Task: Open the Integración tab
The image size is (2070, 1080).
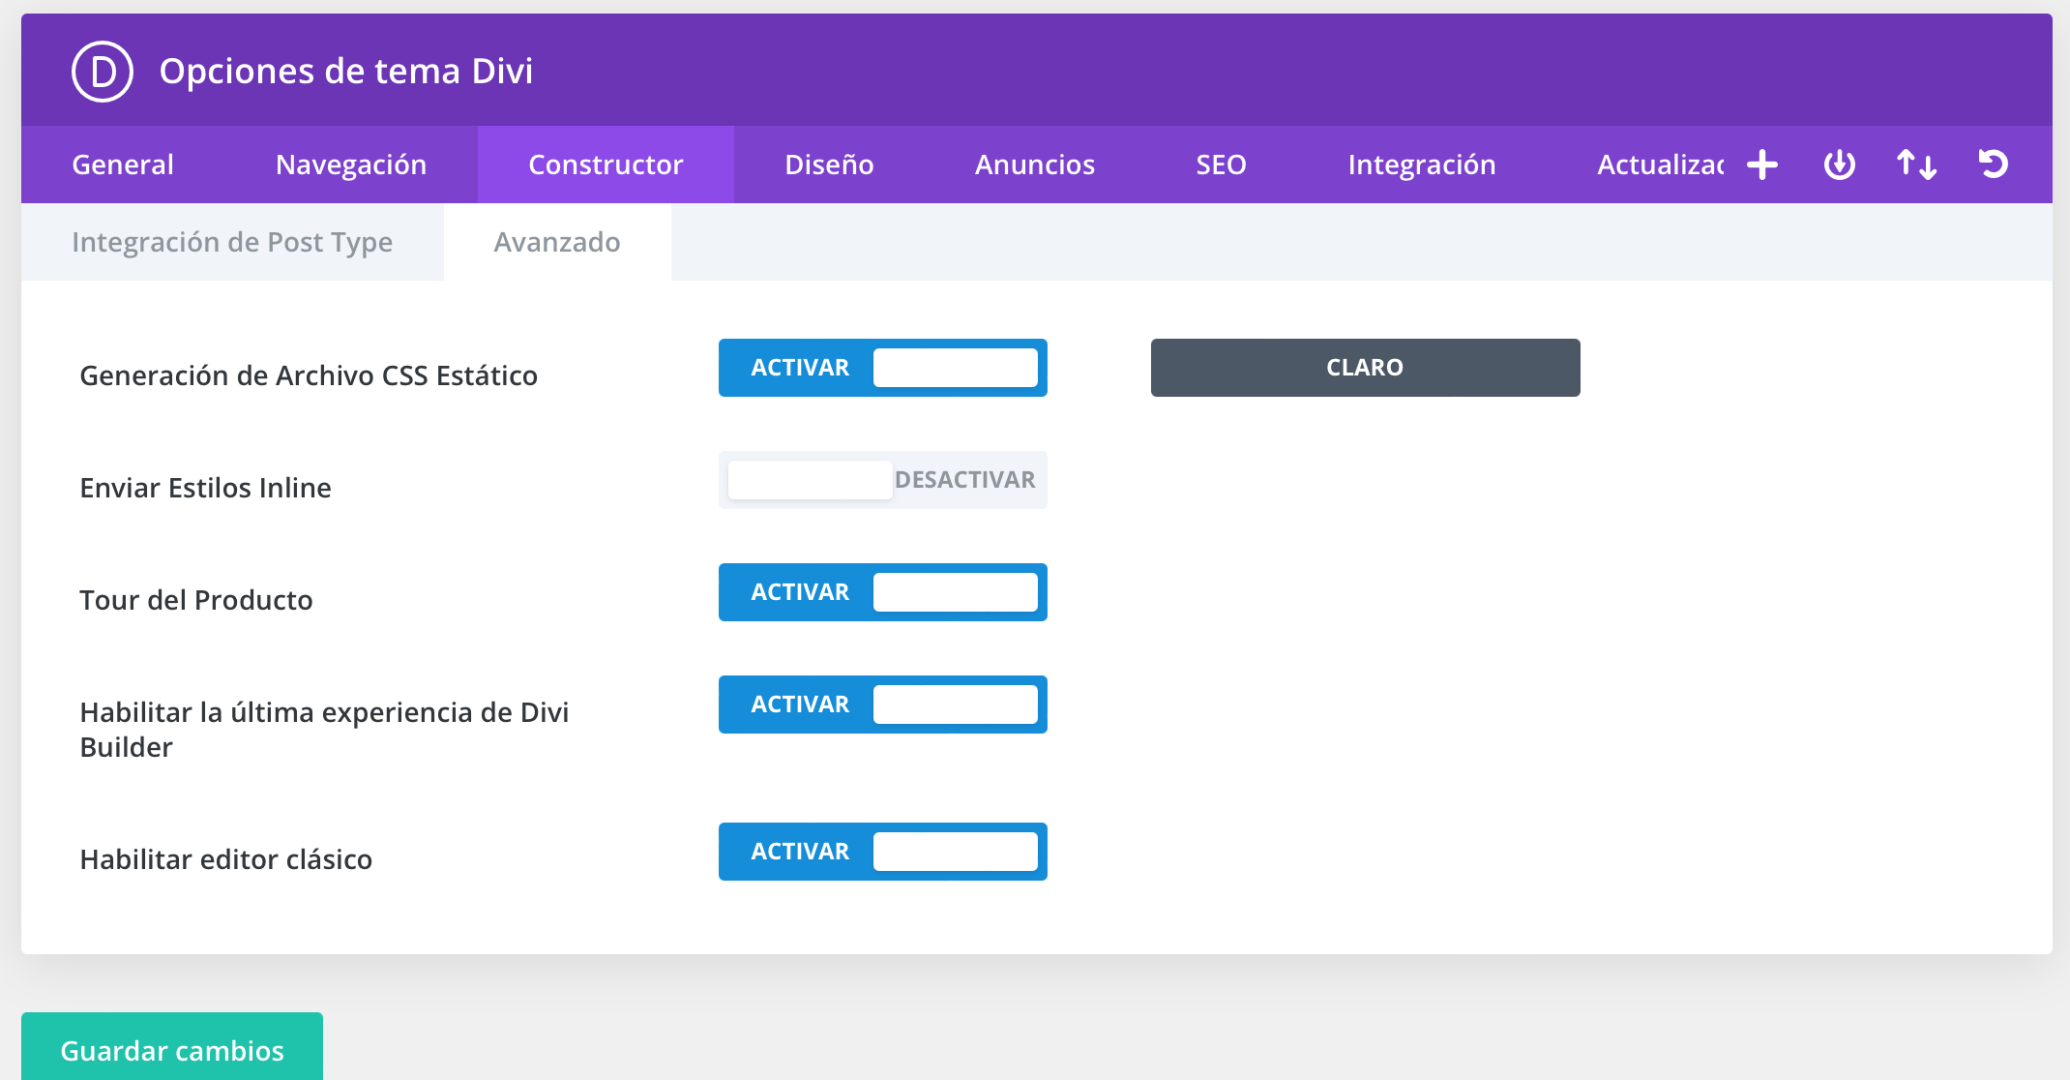Action: coord(1422,165)
